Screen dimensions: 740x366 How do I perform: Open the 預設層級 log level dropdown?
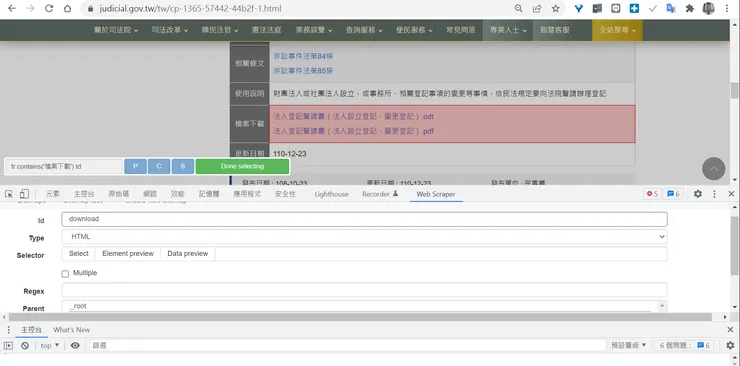click(629, 346)
